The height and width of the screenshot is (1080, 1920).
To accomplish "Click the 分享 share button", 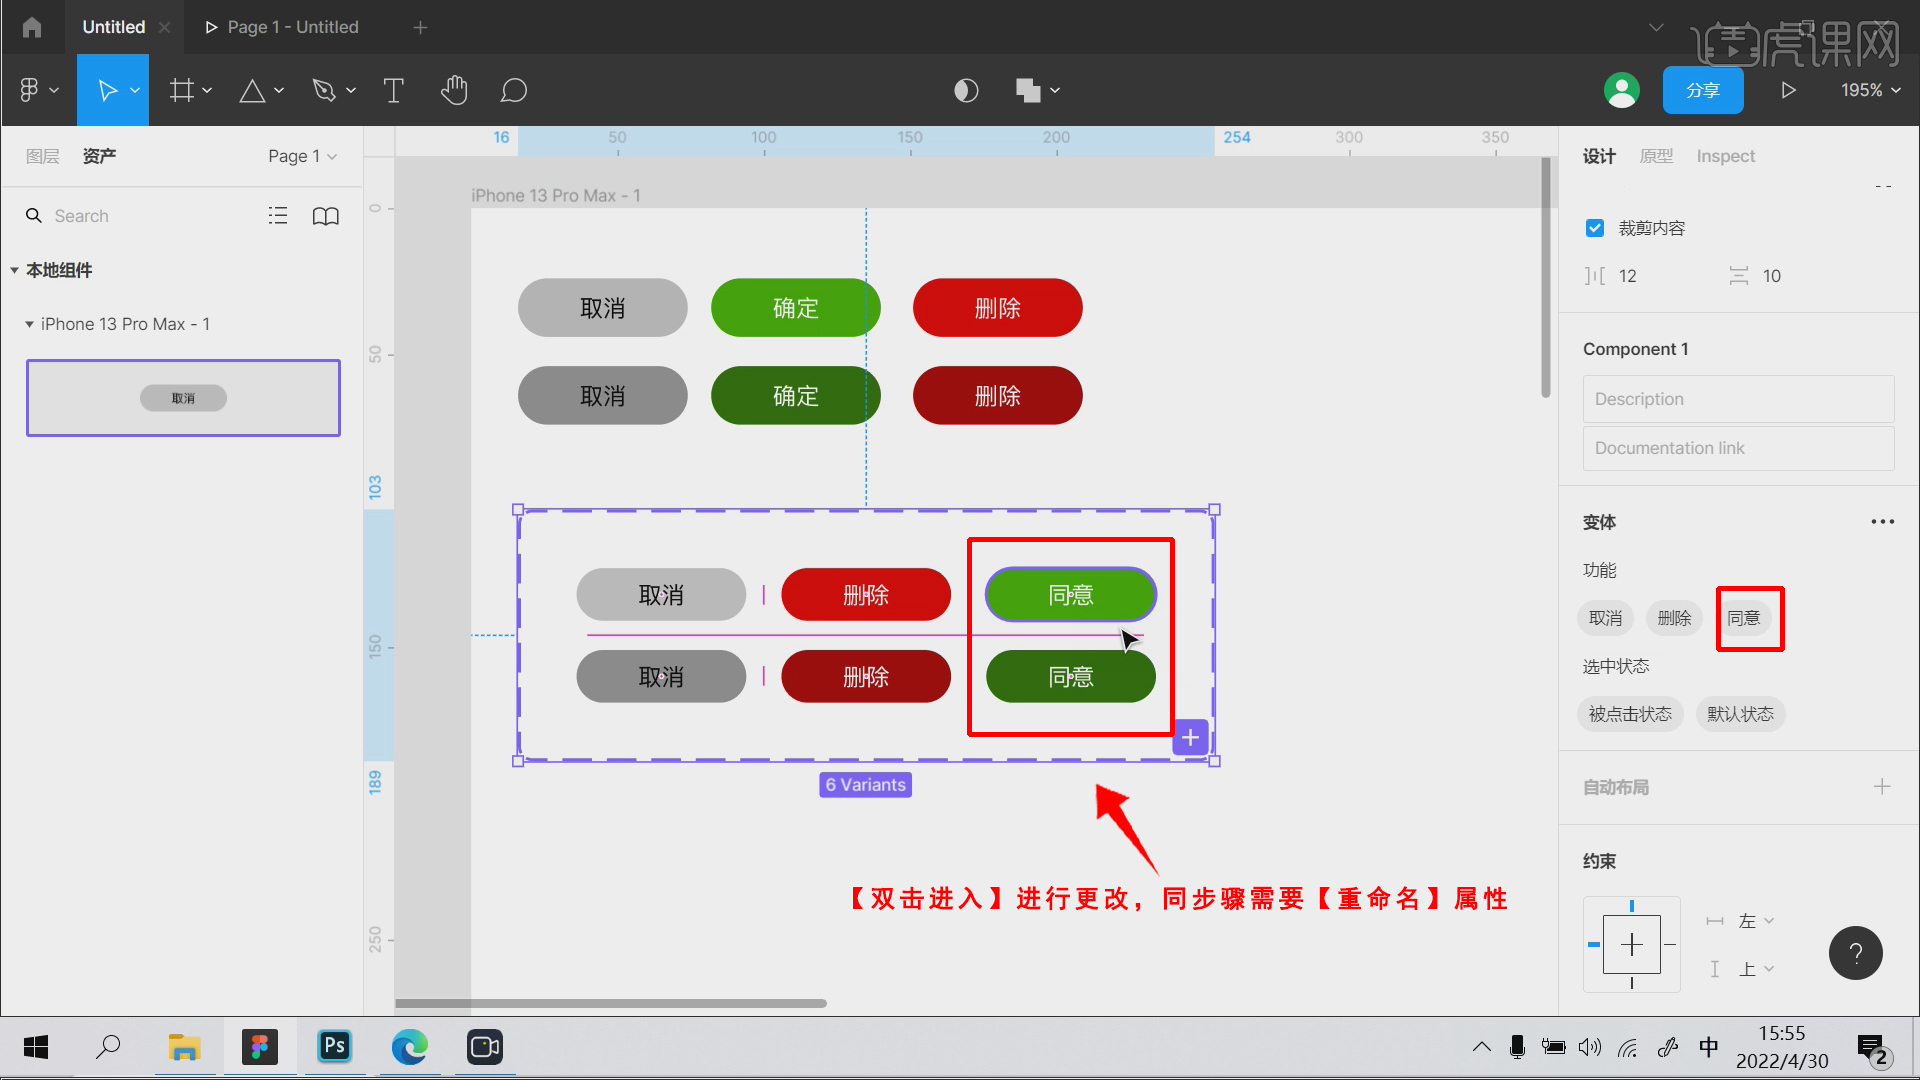I will (1702, 90).
